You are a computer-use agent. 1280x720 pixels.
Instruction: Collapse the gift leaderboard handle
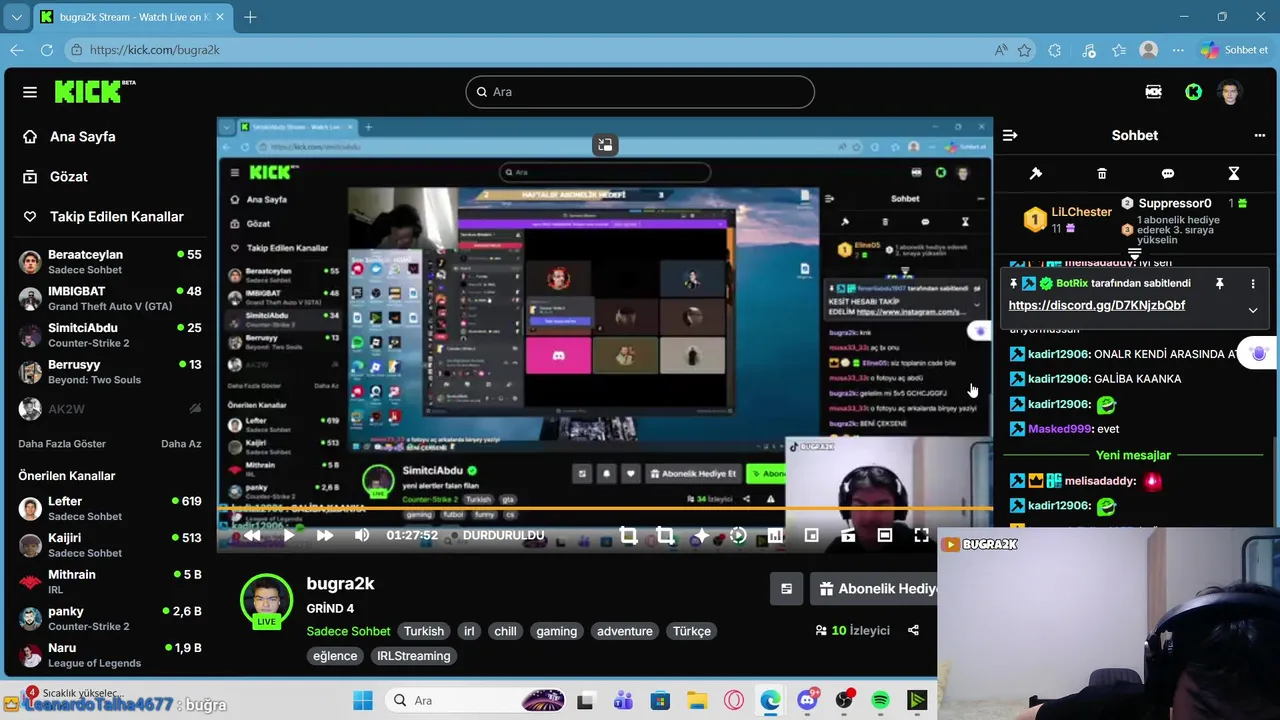pyautogui.click(x=1135, y=255)
